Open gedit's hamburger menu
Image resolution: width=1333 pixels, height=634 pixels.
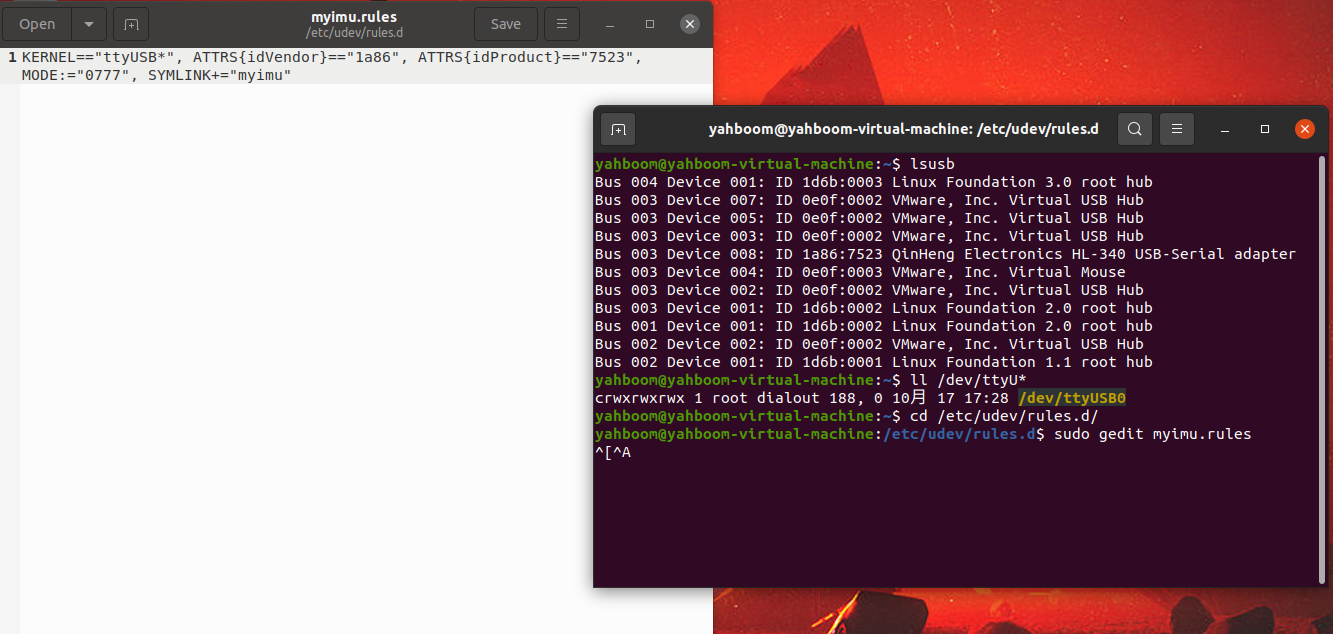[562, 24]
